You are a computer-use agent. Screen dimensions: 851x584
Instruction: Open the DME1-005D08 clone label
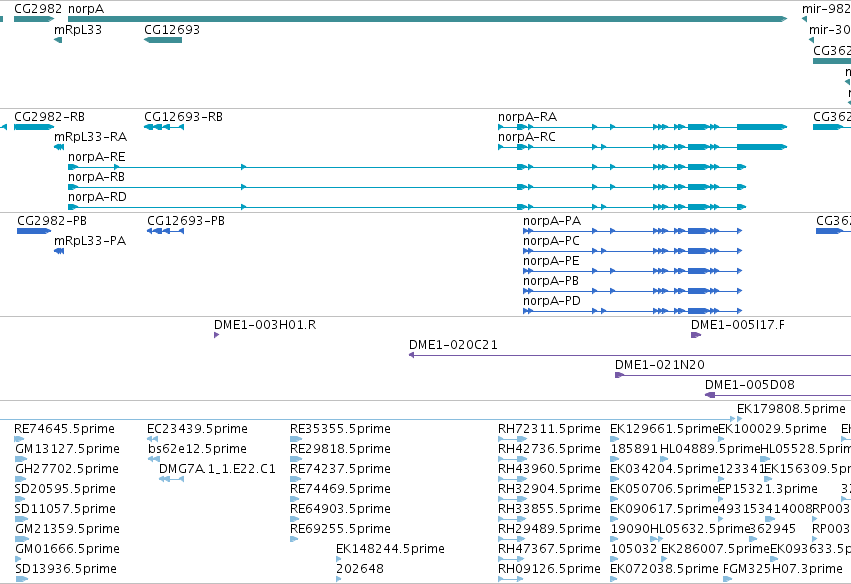pyautogui.click(x=750, y=385)
